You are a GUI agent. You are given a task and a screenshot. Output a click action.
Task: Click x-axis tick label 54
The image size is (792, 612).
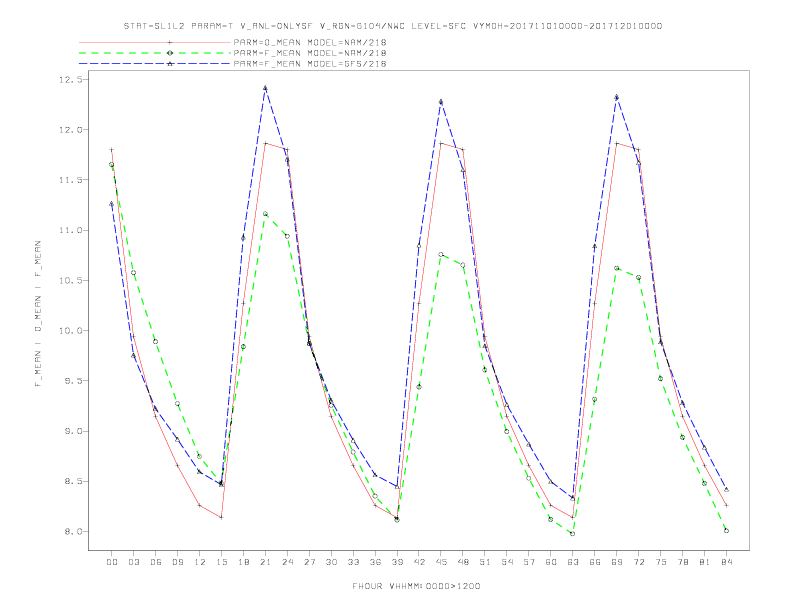click(507, 562)
